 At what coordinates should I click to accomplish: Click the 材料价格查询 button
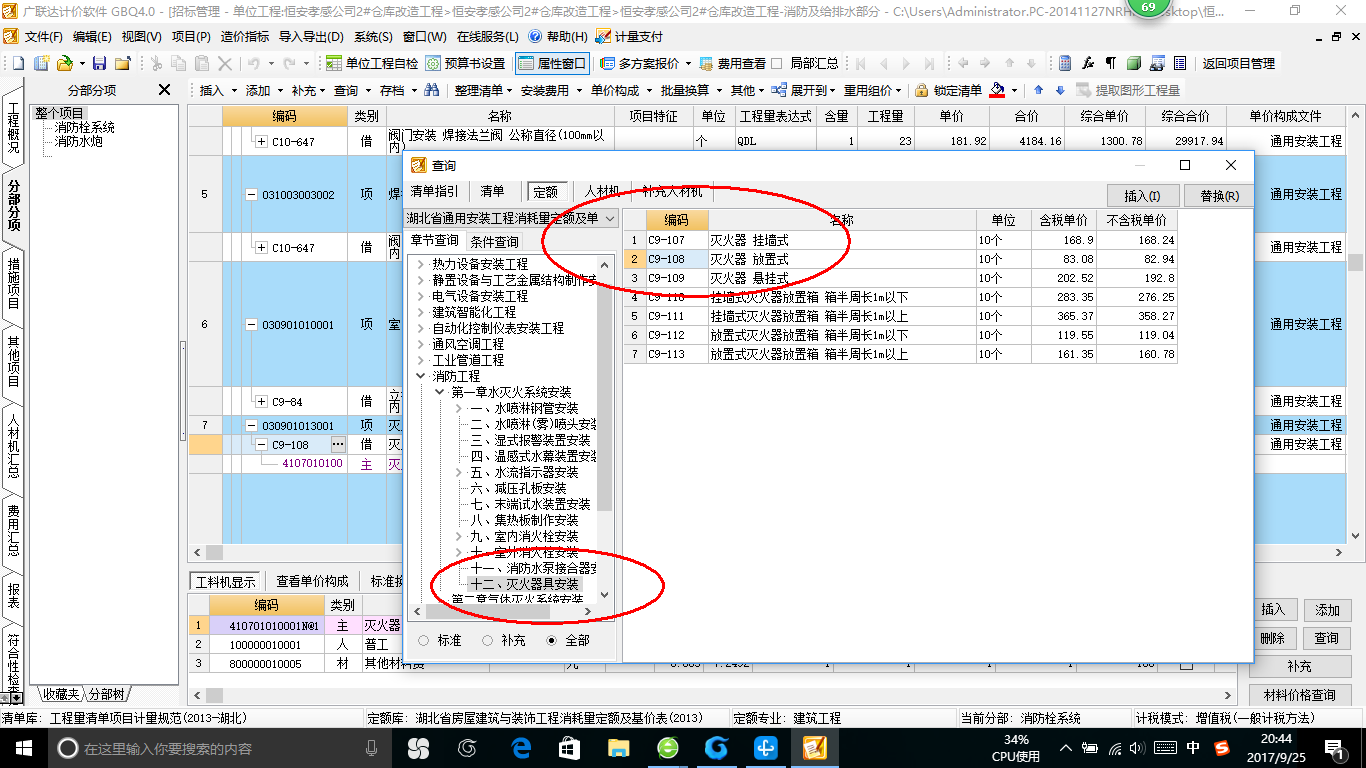point(1300,695)
